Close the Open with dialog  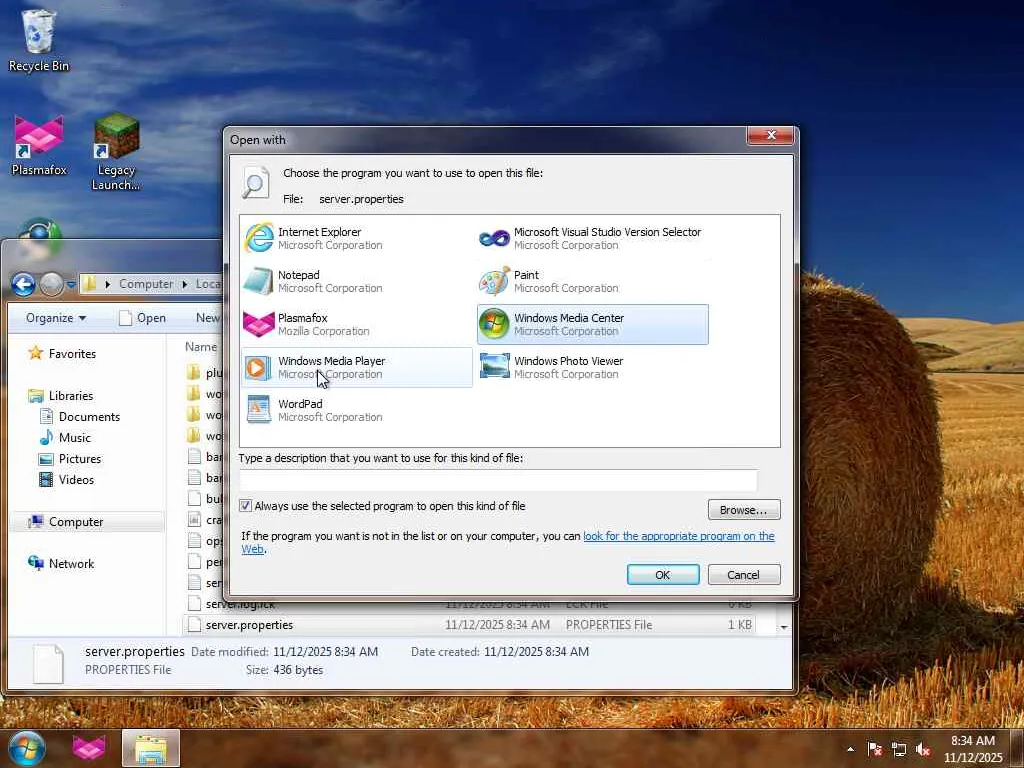tap(771, 135)
